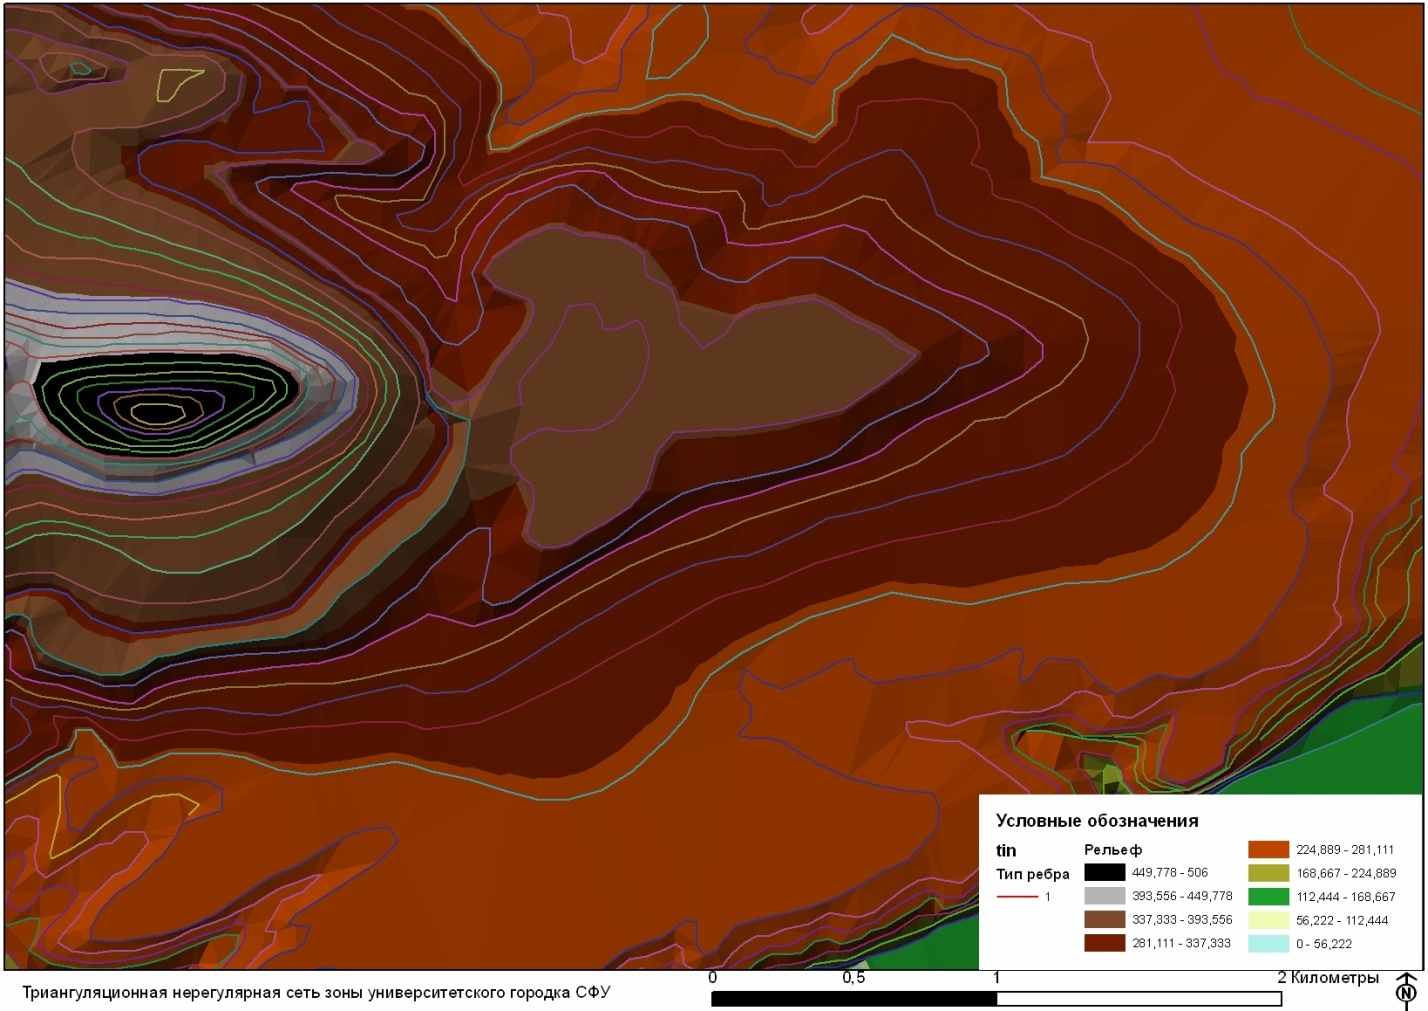
Task: Click the '0,5' scale bar label
Action: (x=854, y=977)
